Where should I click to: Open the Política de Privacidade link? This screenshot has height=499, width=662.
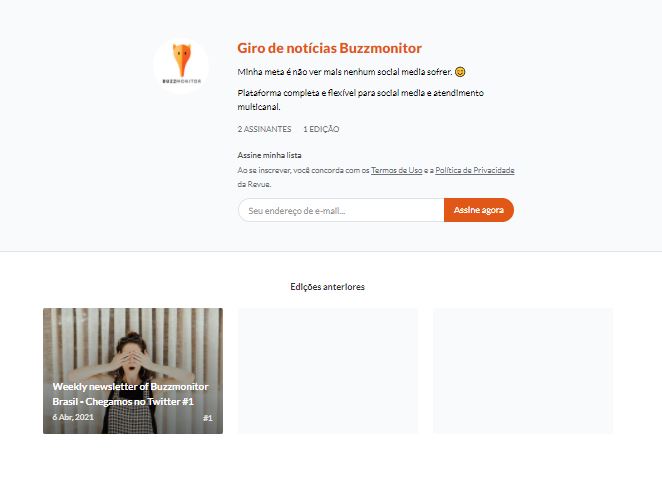tap(475, 170)
